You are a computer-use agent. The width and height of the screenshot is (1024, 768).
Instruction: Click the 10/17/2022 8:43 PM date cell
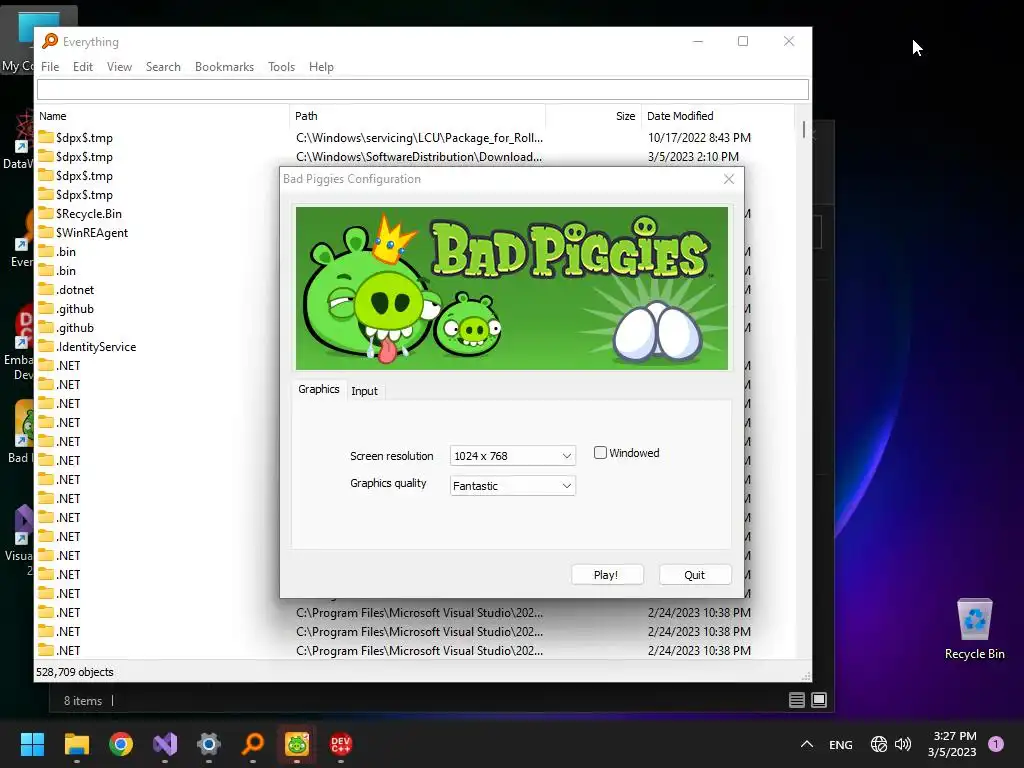(699, 138)
